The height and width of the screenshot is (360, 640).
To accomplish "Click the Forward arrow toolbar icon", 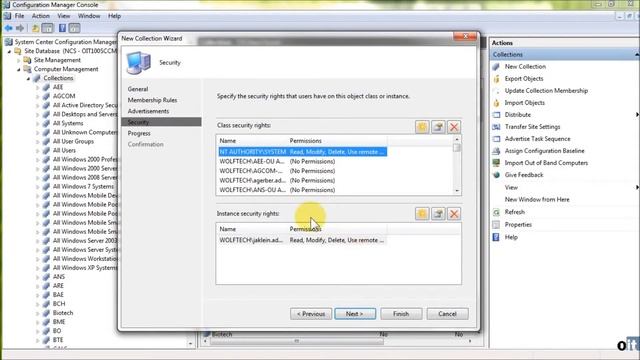I will pyautogui.click(x=20, y=28).
